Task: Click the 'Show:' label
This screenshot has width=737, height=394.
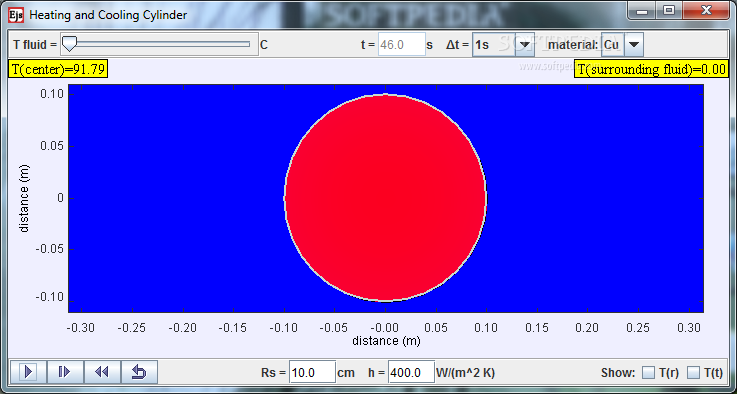Action: click(x=618, y=373)
